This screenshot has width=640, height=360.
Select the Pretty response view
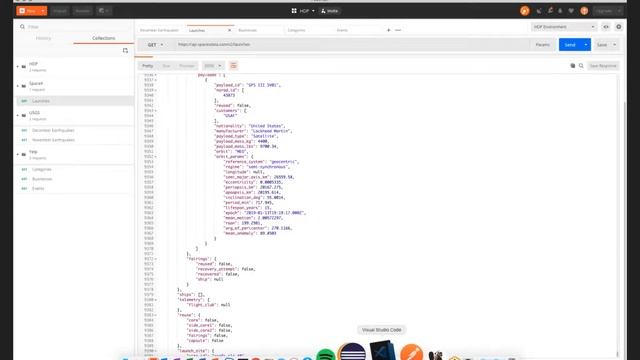tap(147, 66)
